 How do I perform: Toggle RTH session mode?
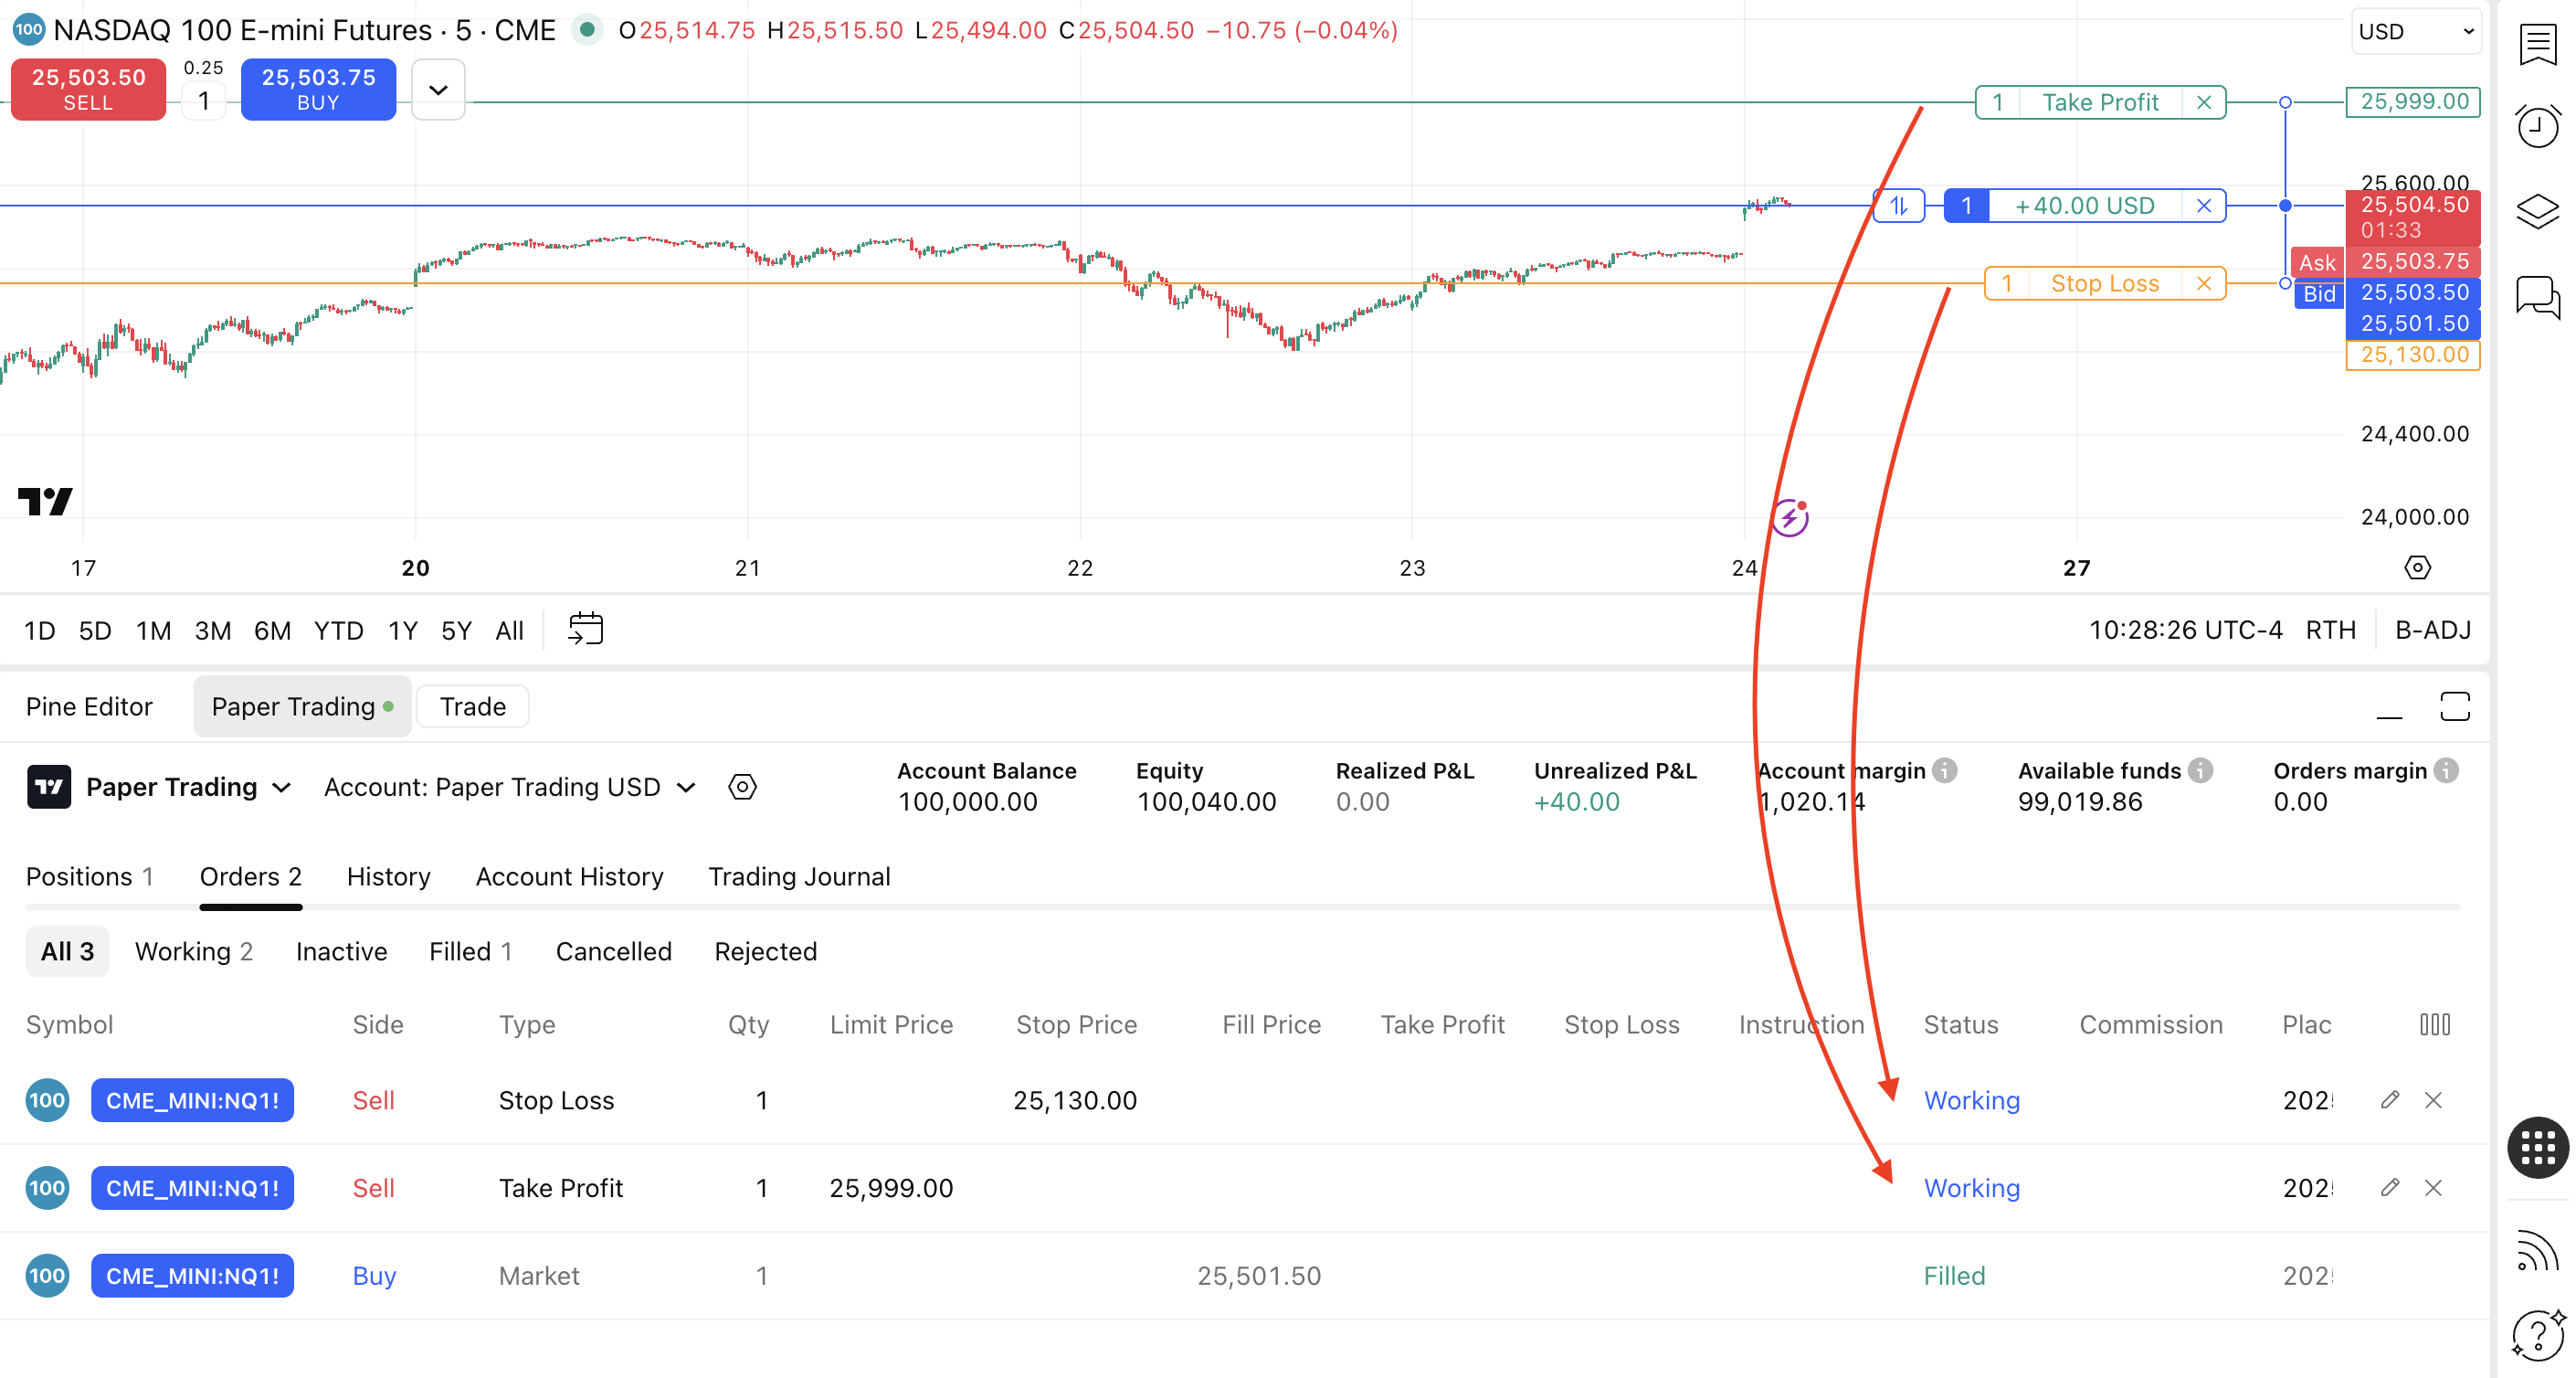tap(2330, 630)
